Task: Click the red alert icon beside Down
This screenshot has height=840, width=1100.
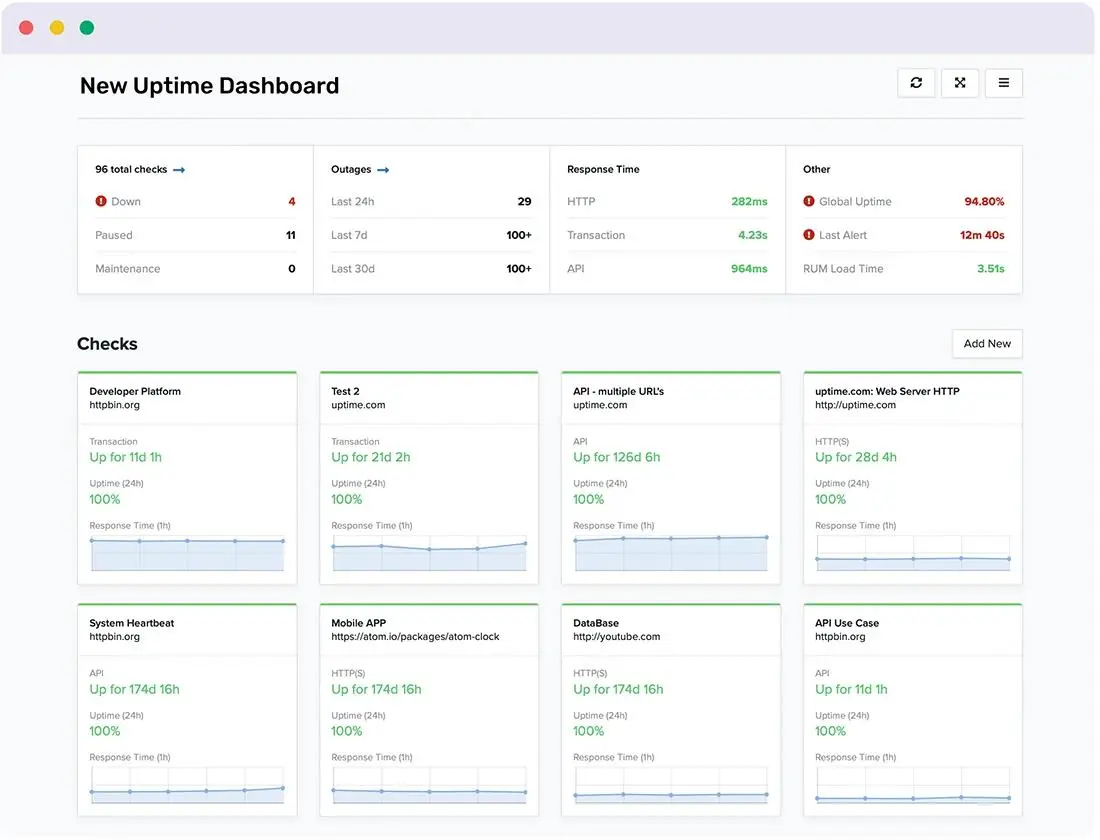Action: click(101, 202)
